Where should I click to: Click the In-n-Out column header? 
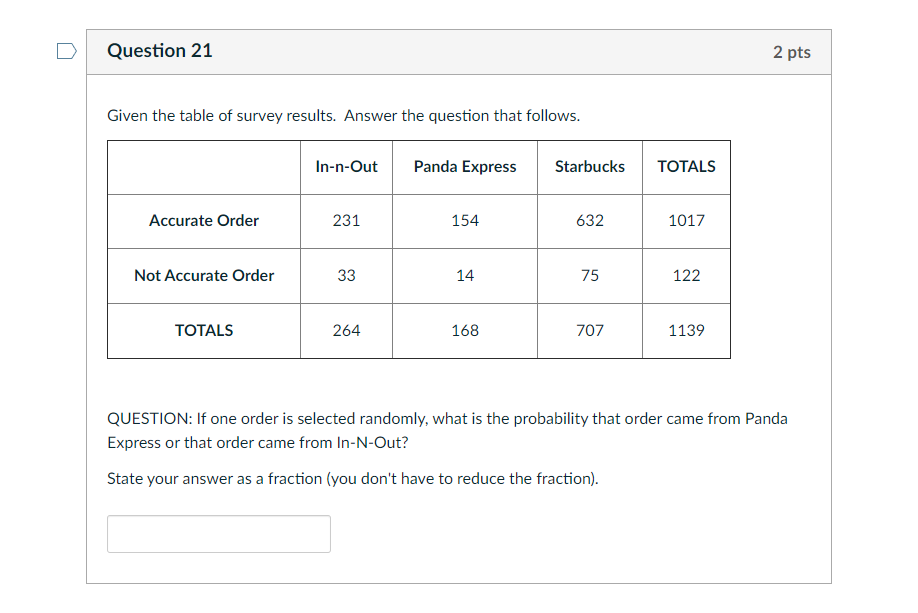click(346, 167)
